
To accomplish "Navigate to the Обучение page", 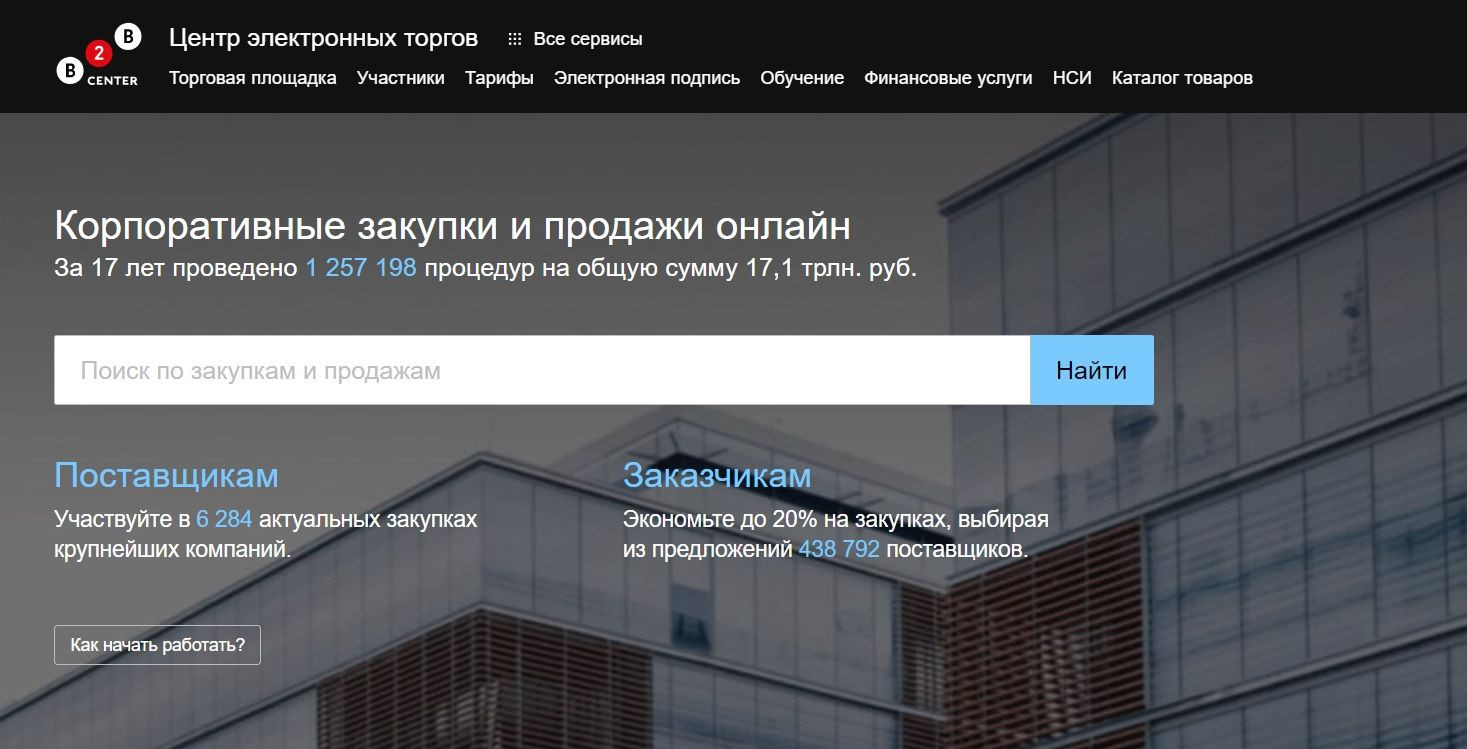I will 802,77.
